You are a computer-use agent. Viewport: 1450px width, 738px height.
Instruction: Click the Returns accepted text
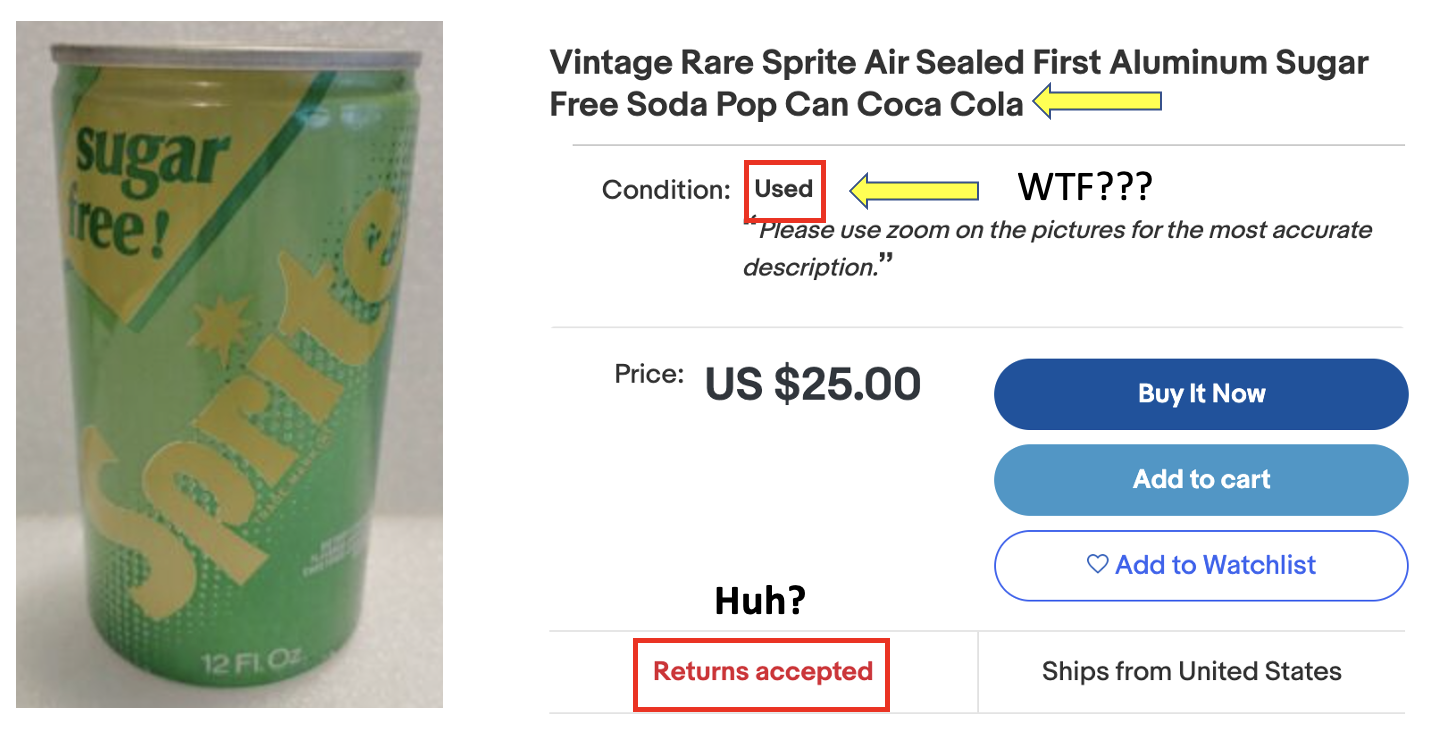[762, 671]
